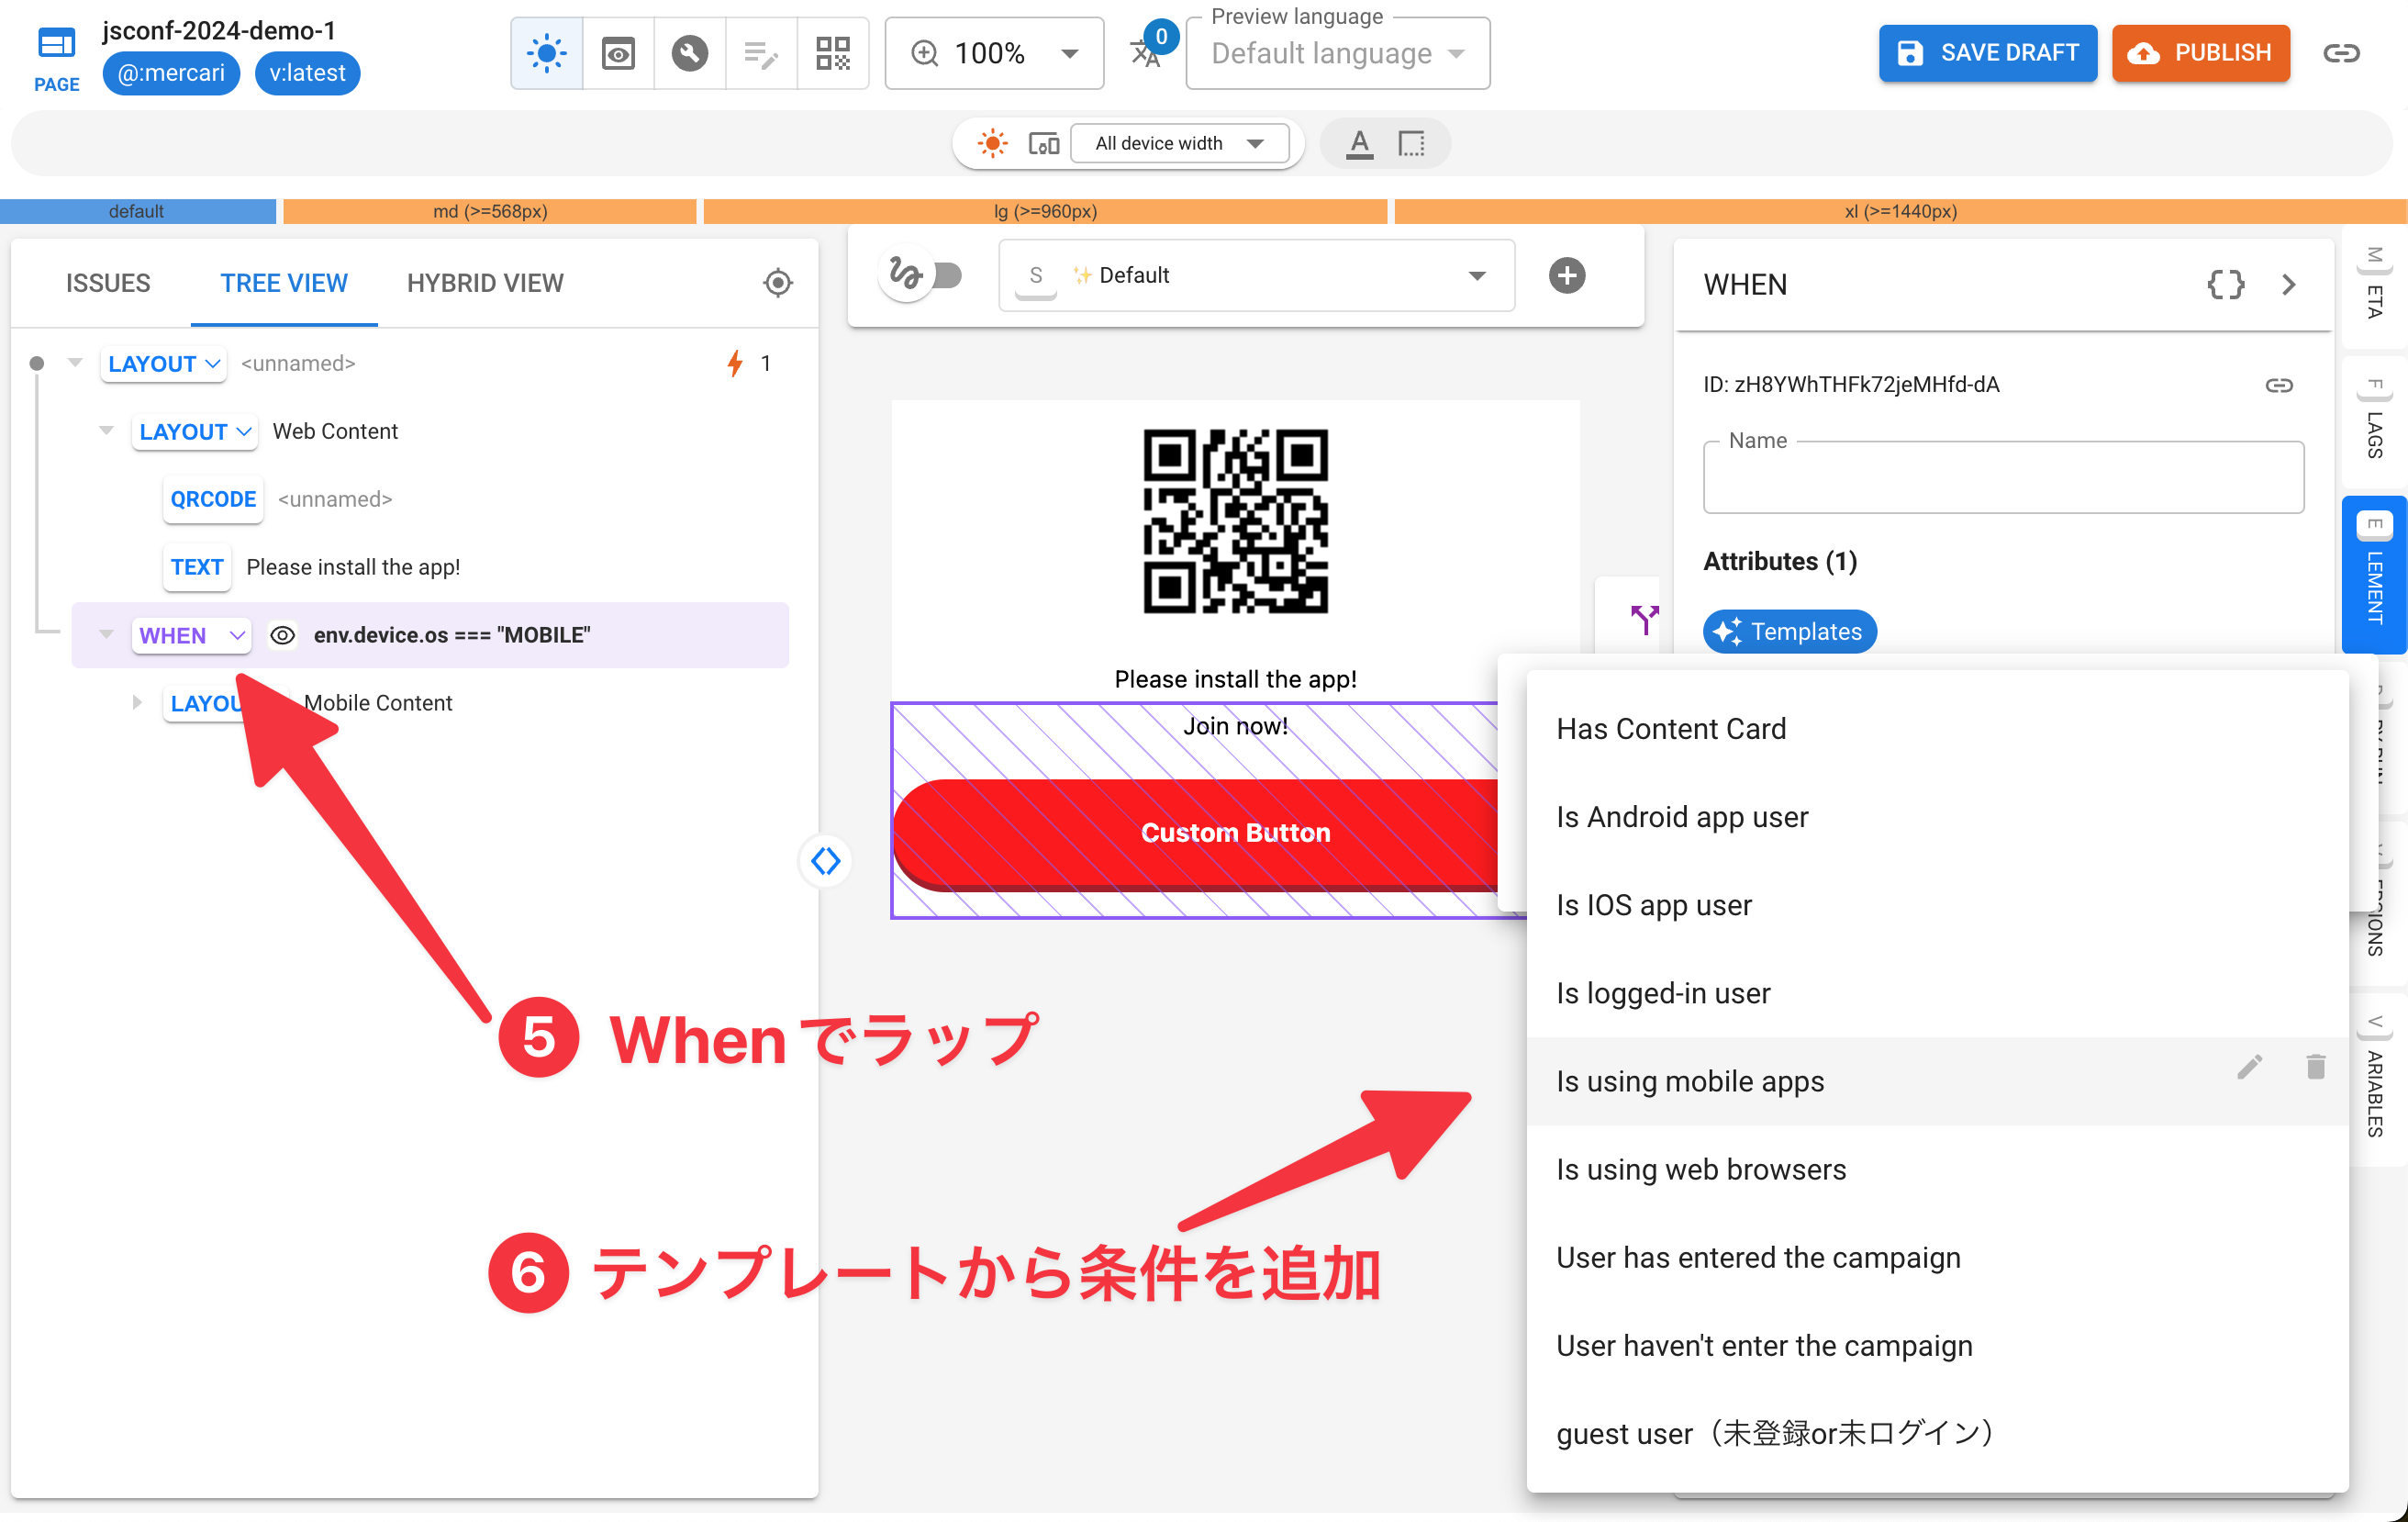The image size is (2408, 1522).
Task: Open the QR code icon in toolbar
Action: 832,53
